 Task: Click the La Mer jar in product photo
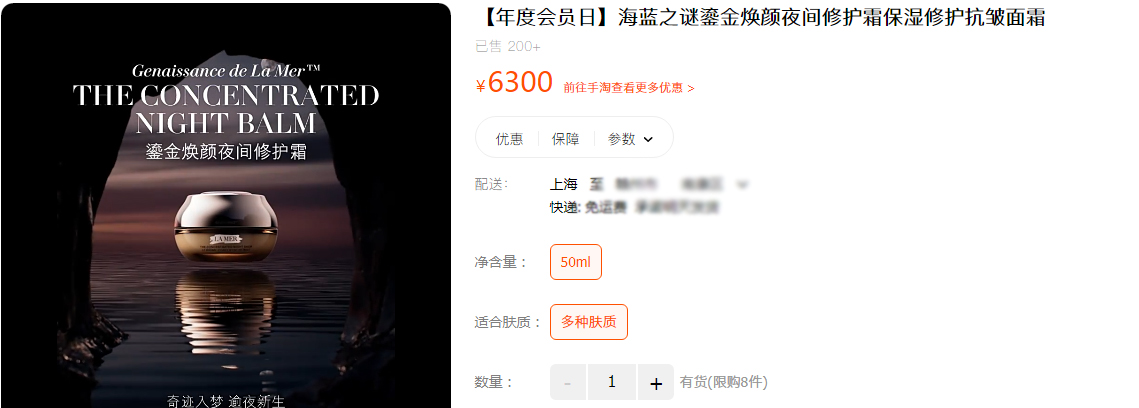(226, 224)
